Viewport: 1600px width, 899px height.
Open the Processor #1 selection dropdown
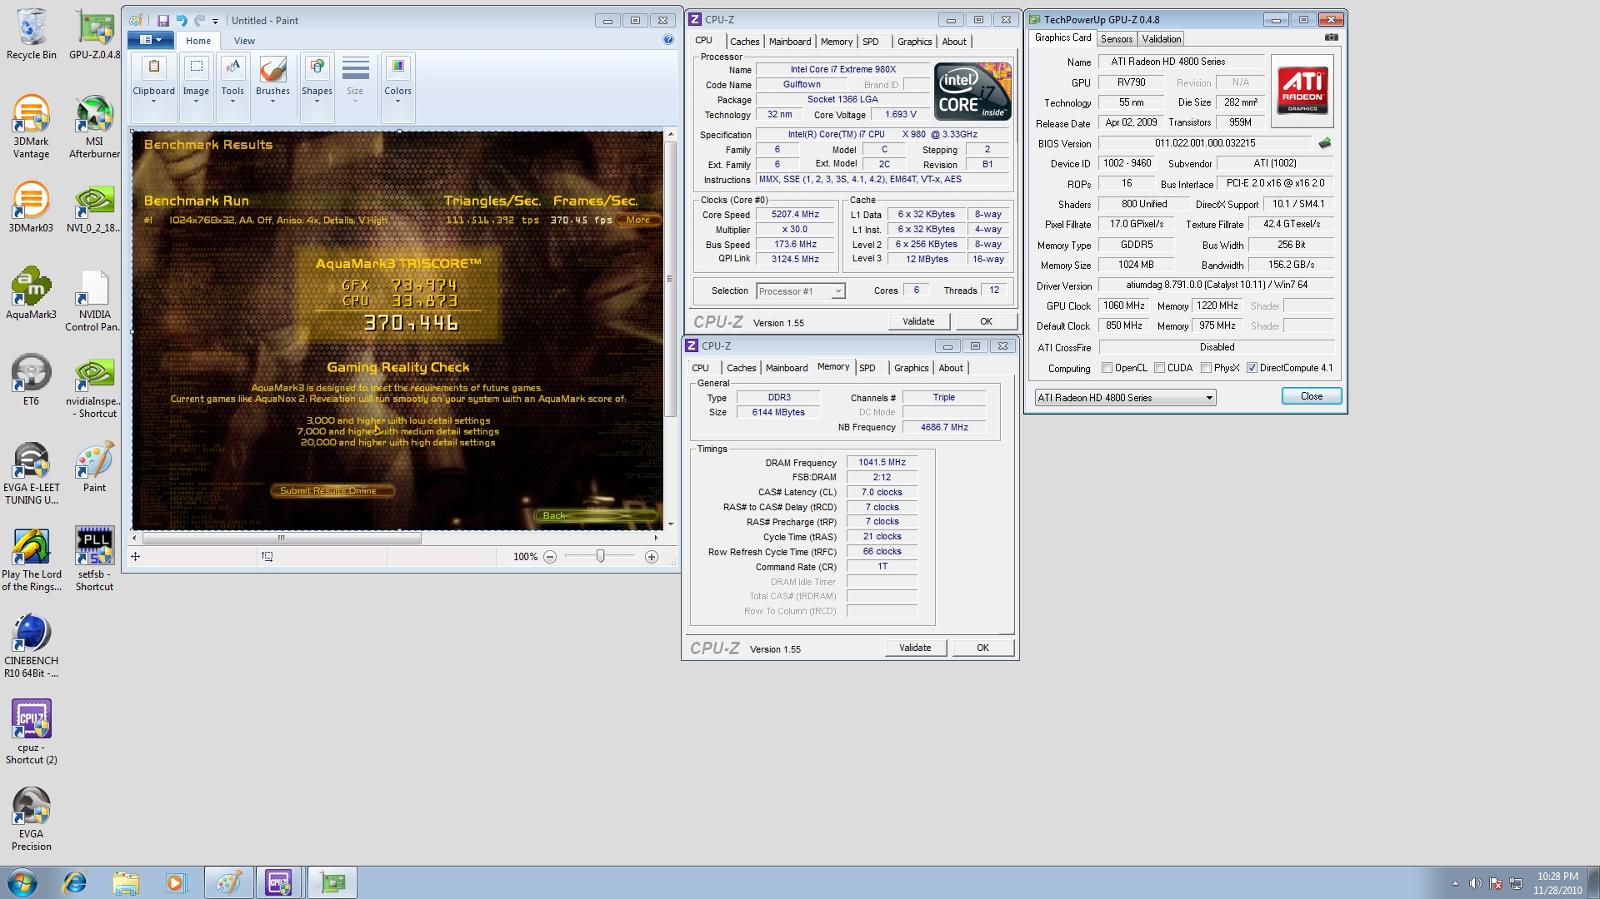800,291
